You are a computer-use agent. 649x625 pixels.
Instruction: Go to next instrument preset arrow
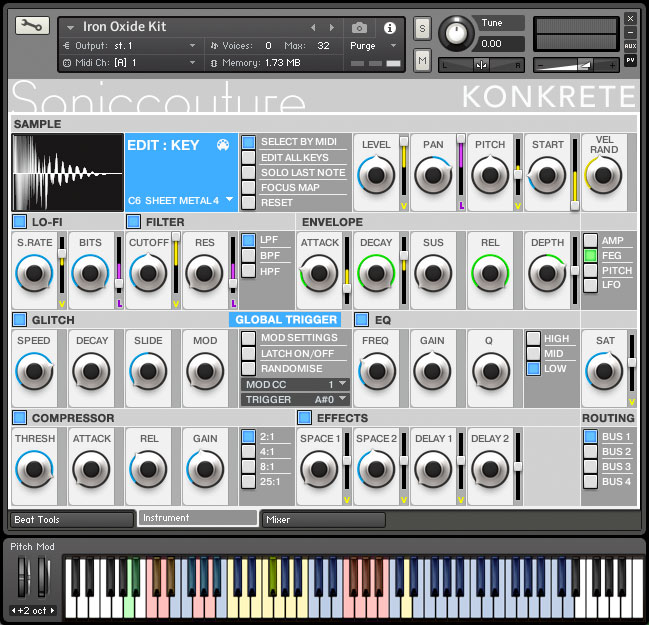332,27
